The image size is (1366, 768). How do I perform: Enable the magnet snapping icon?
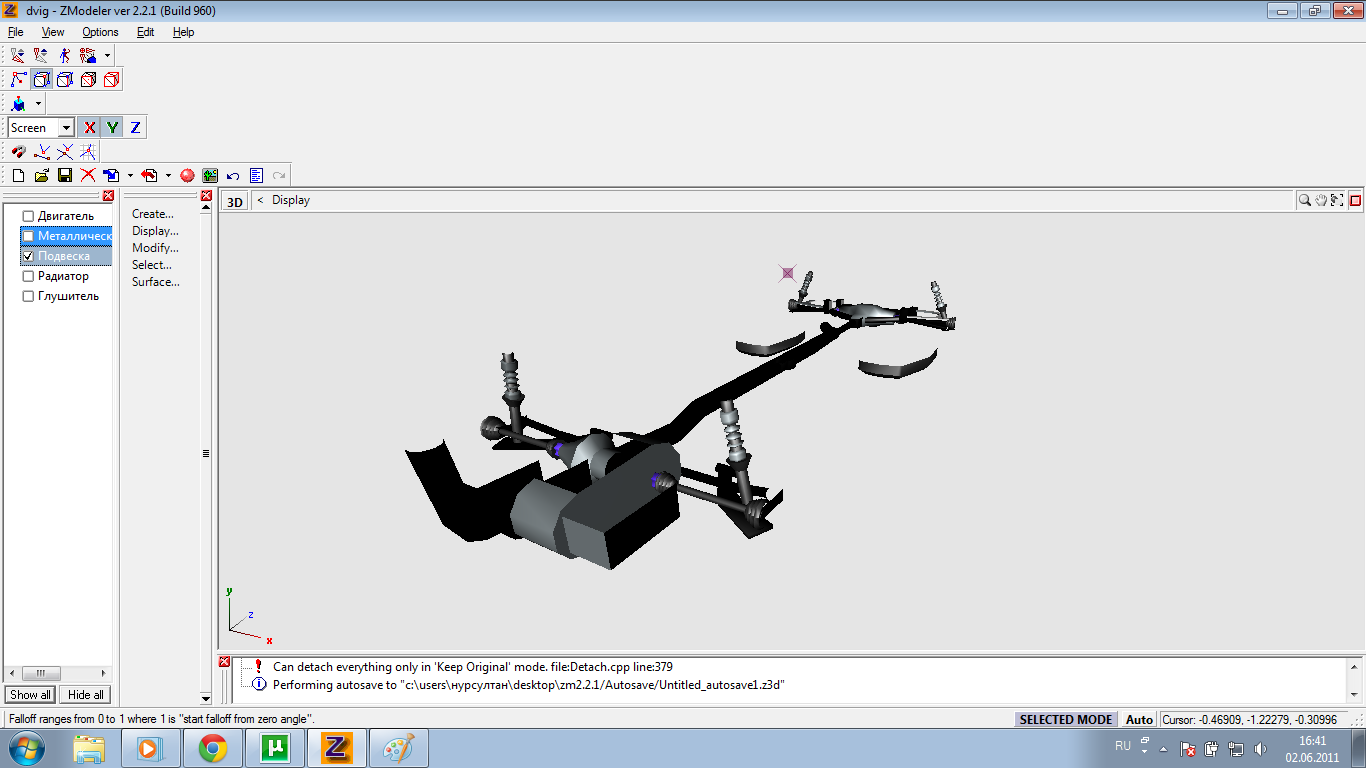(x=19, y=152)
